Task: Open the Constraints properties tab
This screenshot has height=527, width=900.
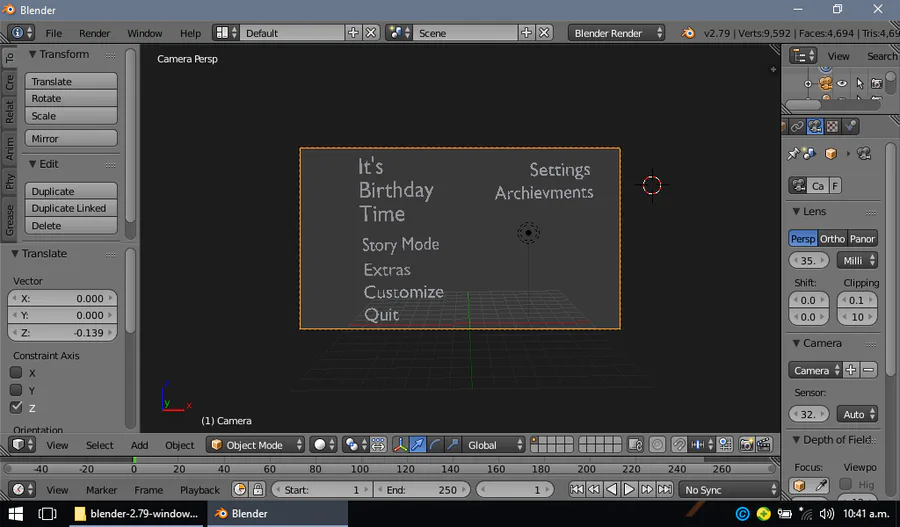Action: (797, 126)
